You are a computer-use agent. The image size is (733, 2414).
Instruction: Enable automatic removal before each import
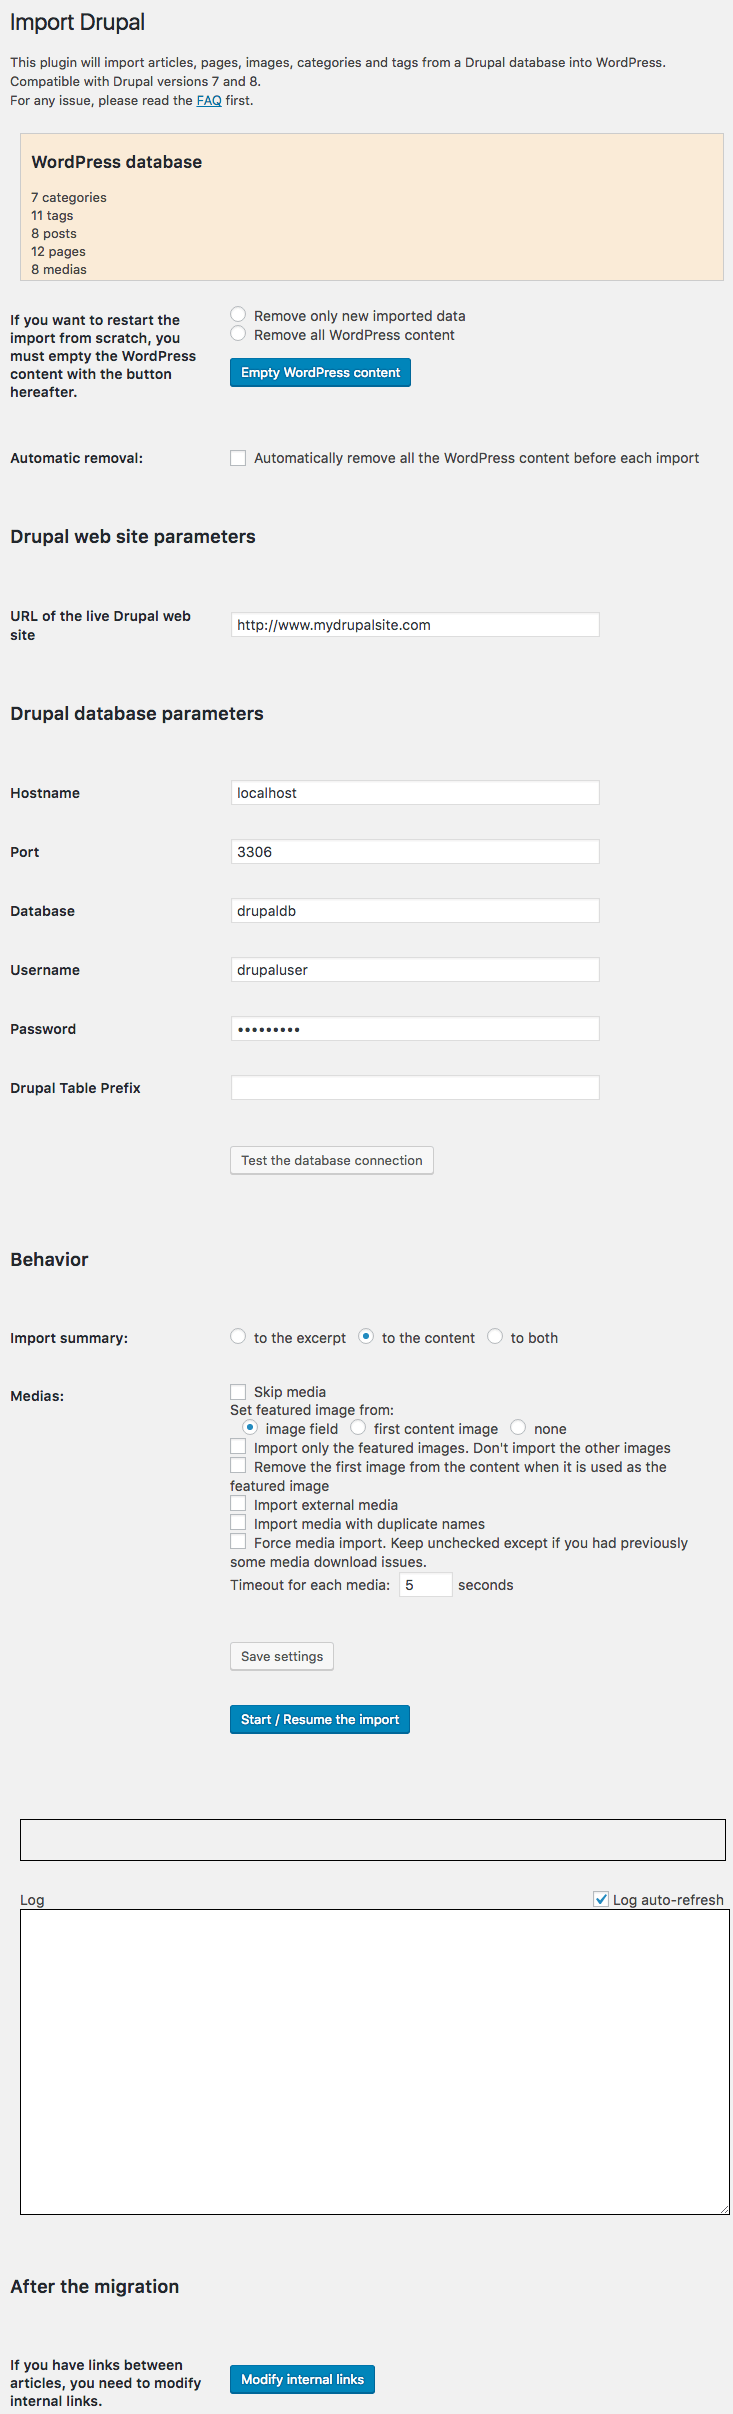click(238, 458)
